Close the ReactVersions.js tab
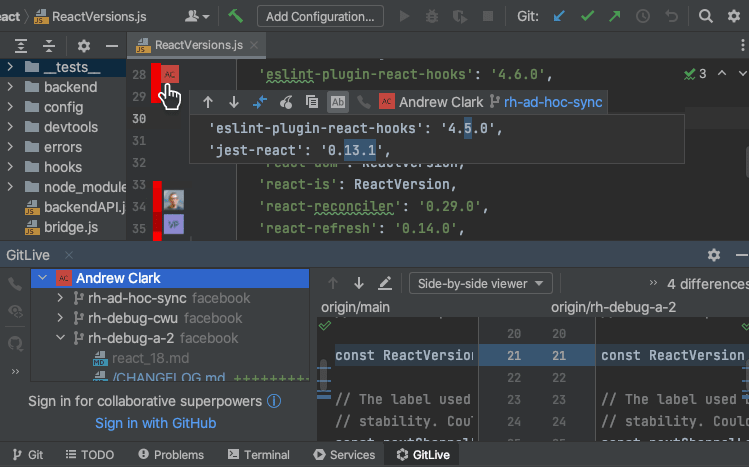The image size is (749, 467). (254, 45)
